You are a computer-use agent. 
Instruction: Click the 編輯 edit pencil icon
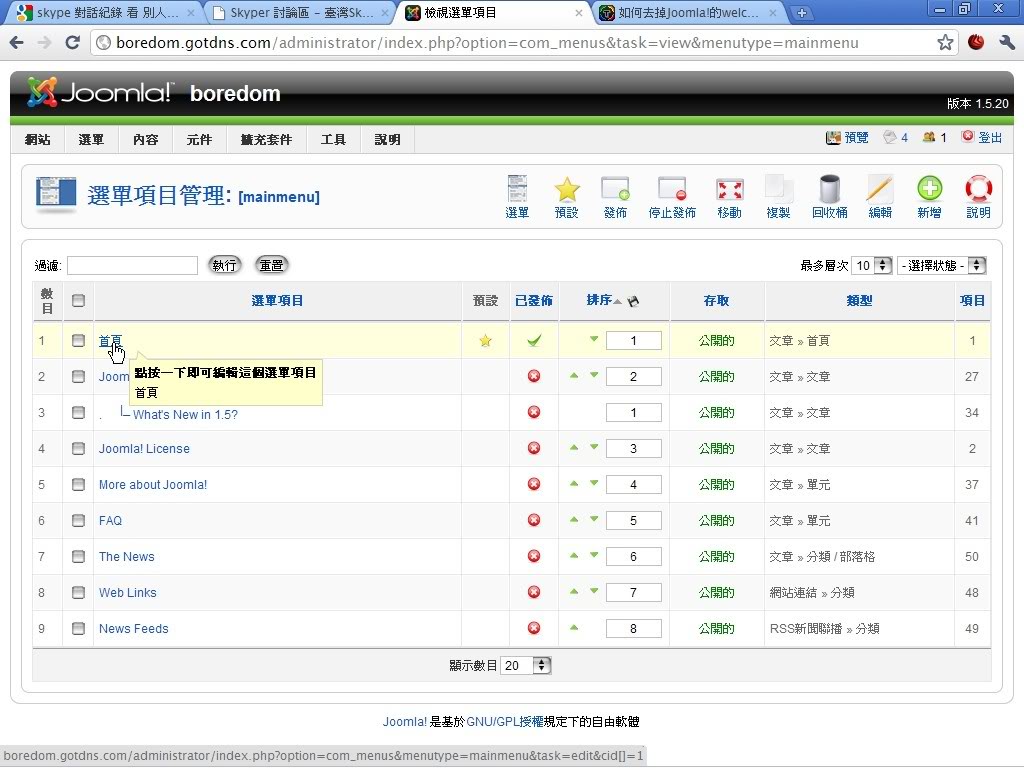pyautogui.click(x=880, y=197)
